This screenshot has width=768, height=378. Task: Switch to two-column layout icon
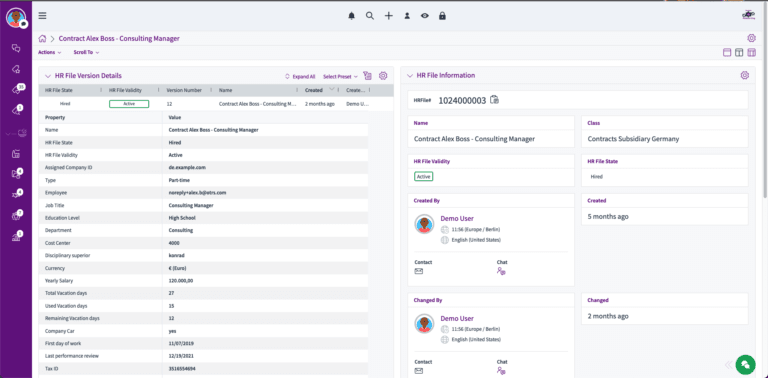coord(739,52)
